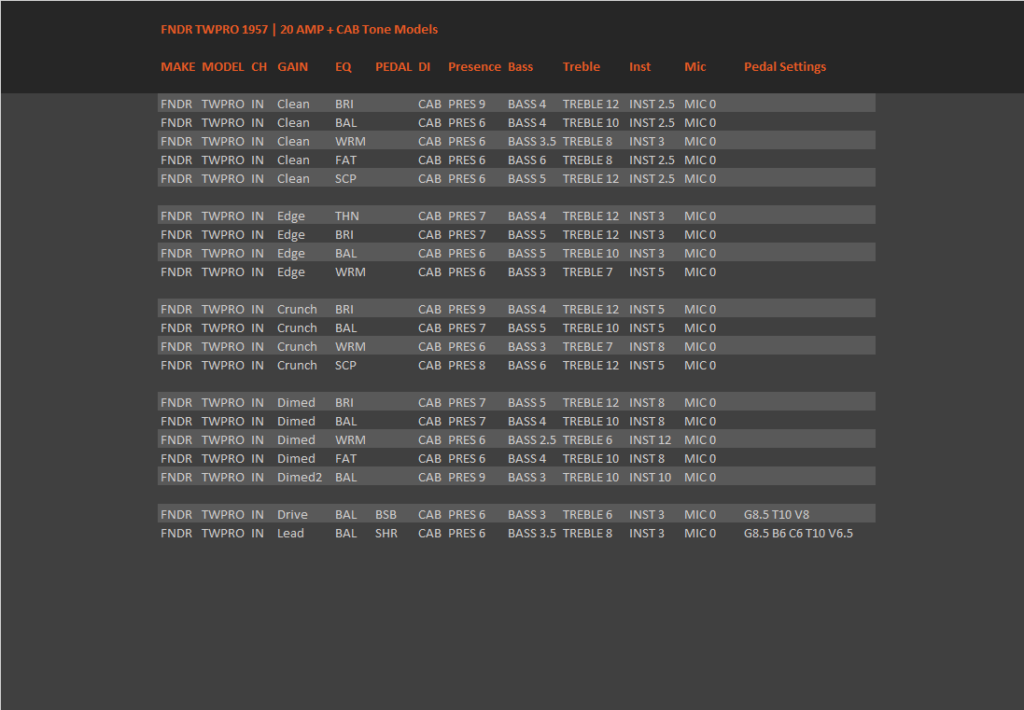Click the Inst column header

(640, 67)
